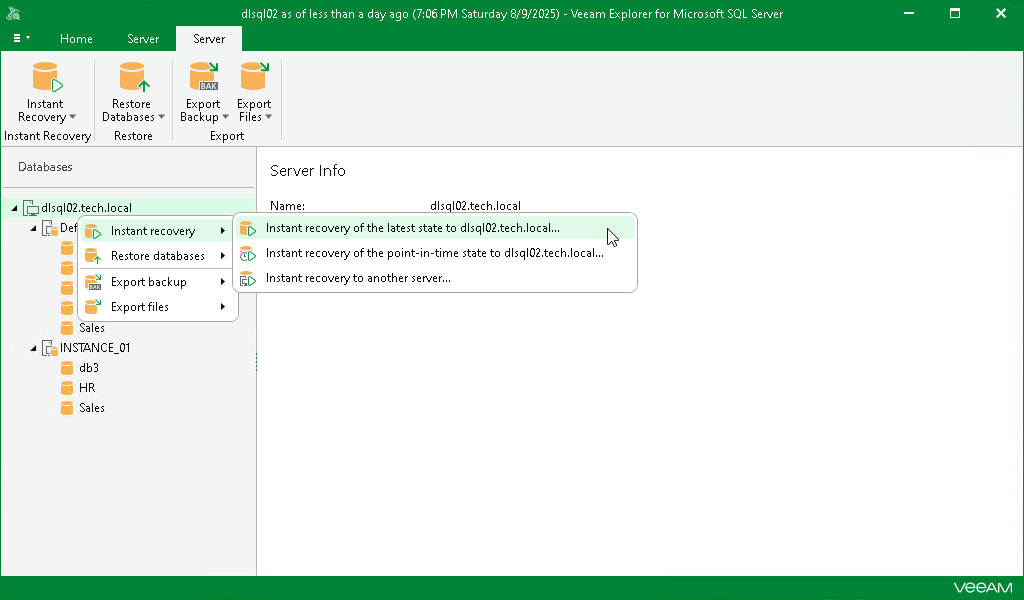The image size is (1024, 600).
Task: Click the Veeam Explorer app icon
Action: tap(13, 13)
